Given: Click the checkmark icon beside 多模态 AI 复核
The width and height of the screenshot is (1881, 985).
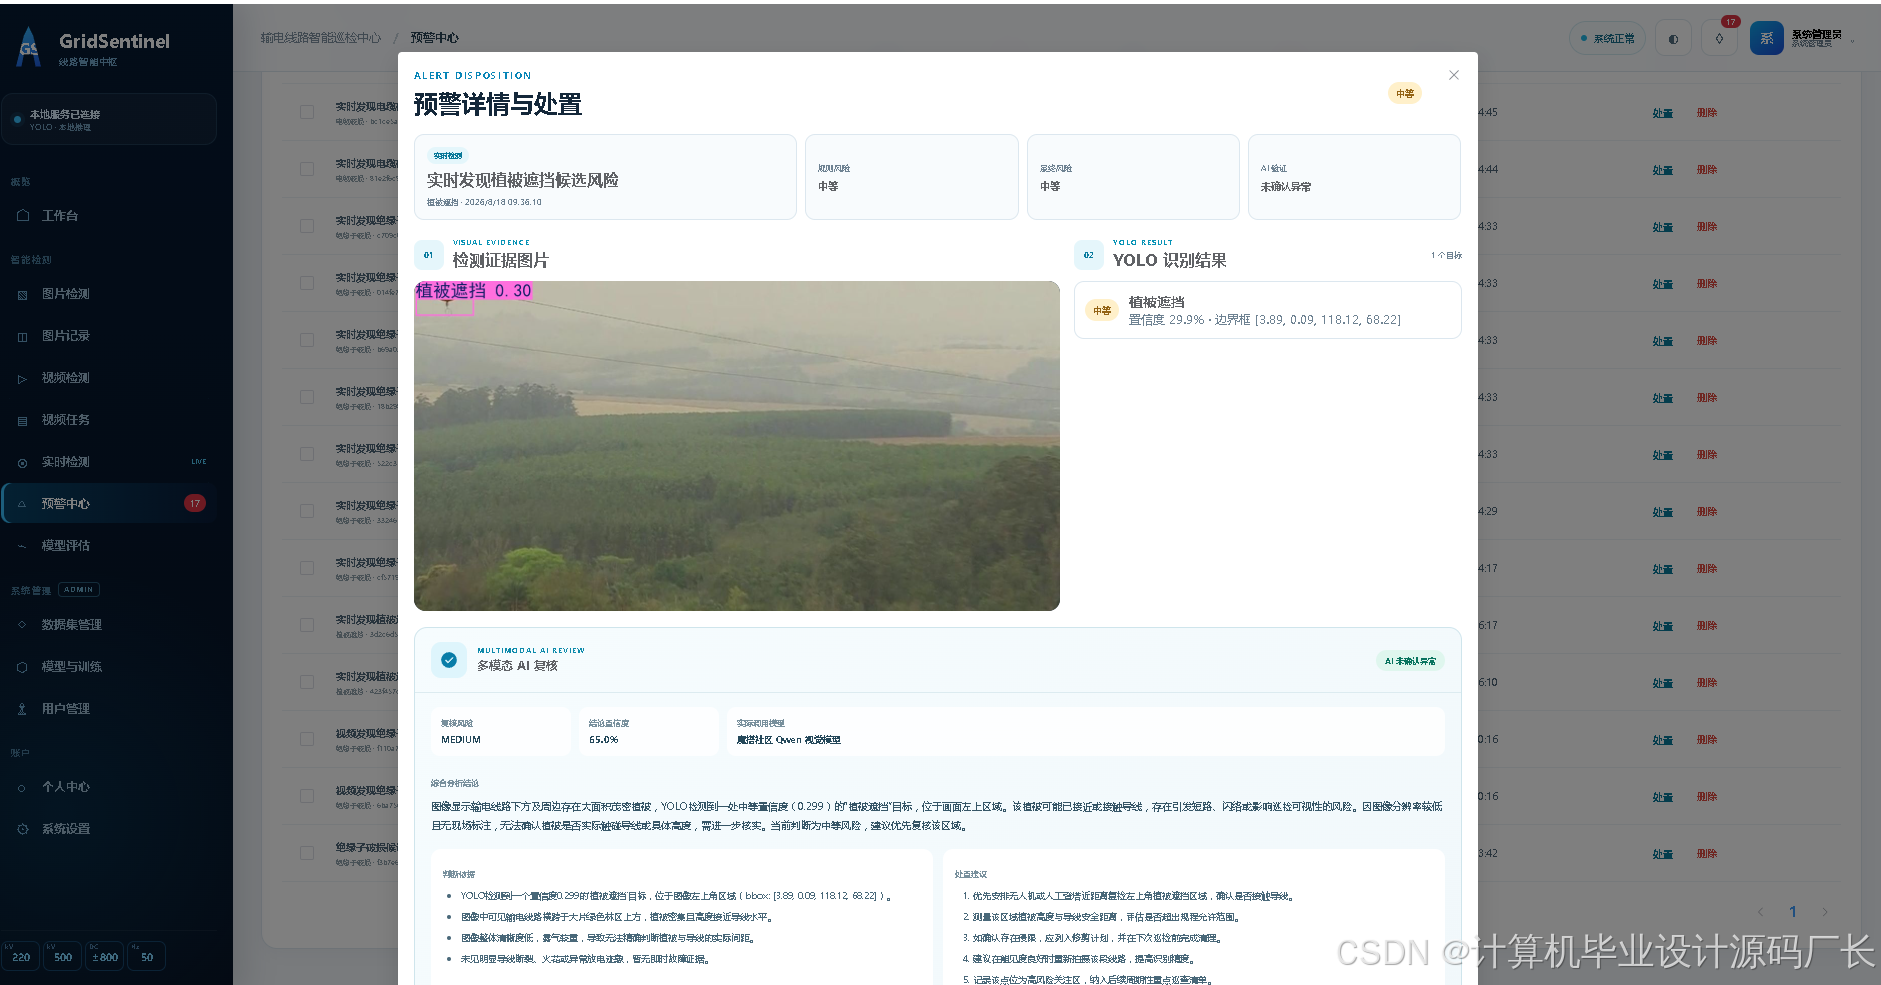Looking at the screenshot, I should tap(449, 660).
